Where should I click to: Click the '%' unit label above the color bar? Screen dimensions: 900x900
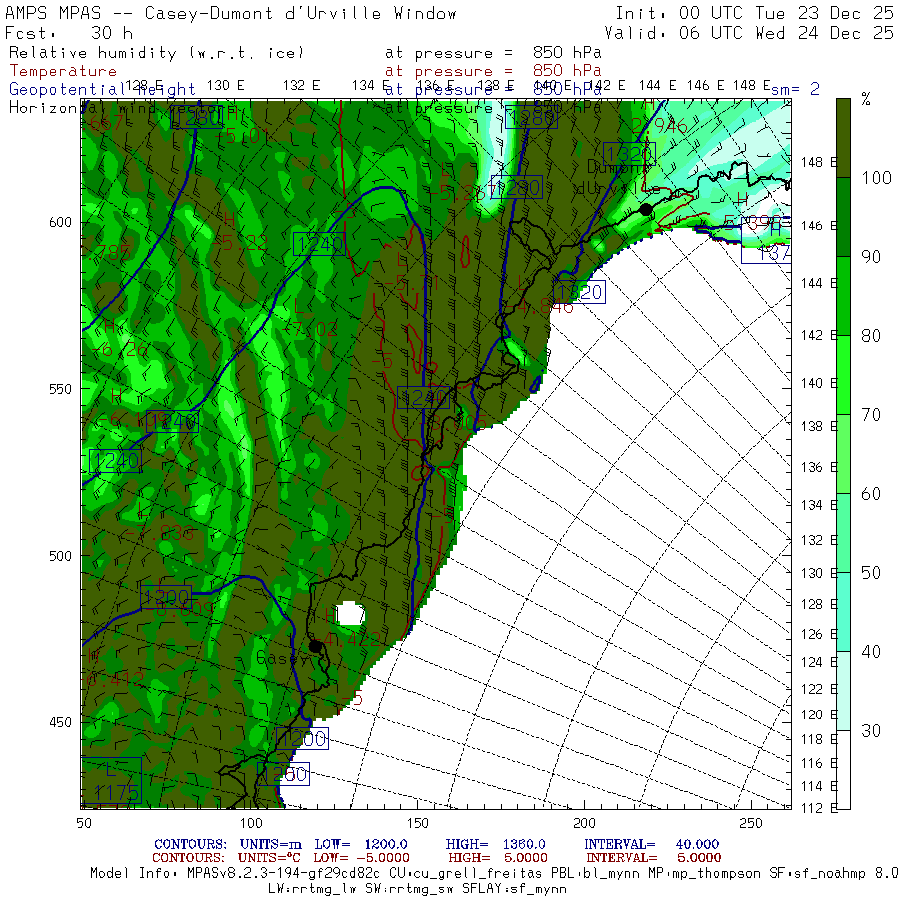coord(866,99)
